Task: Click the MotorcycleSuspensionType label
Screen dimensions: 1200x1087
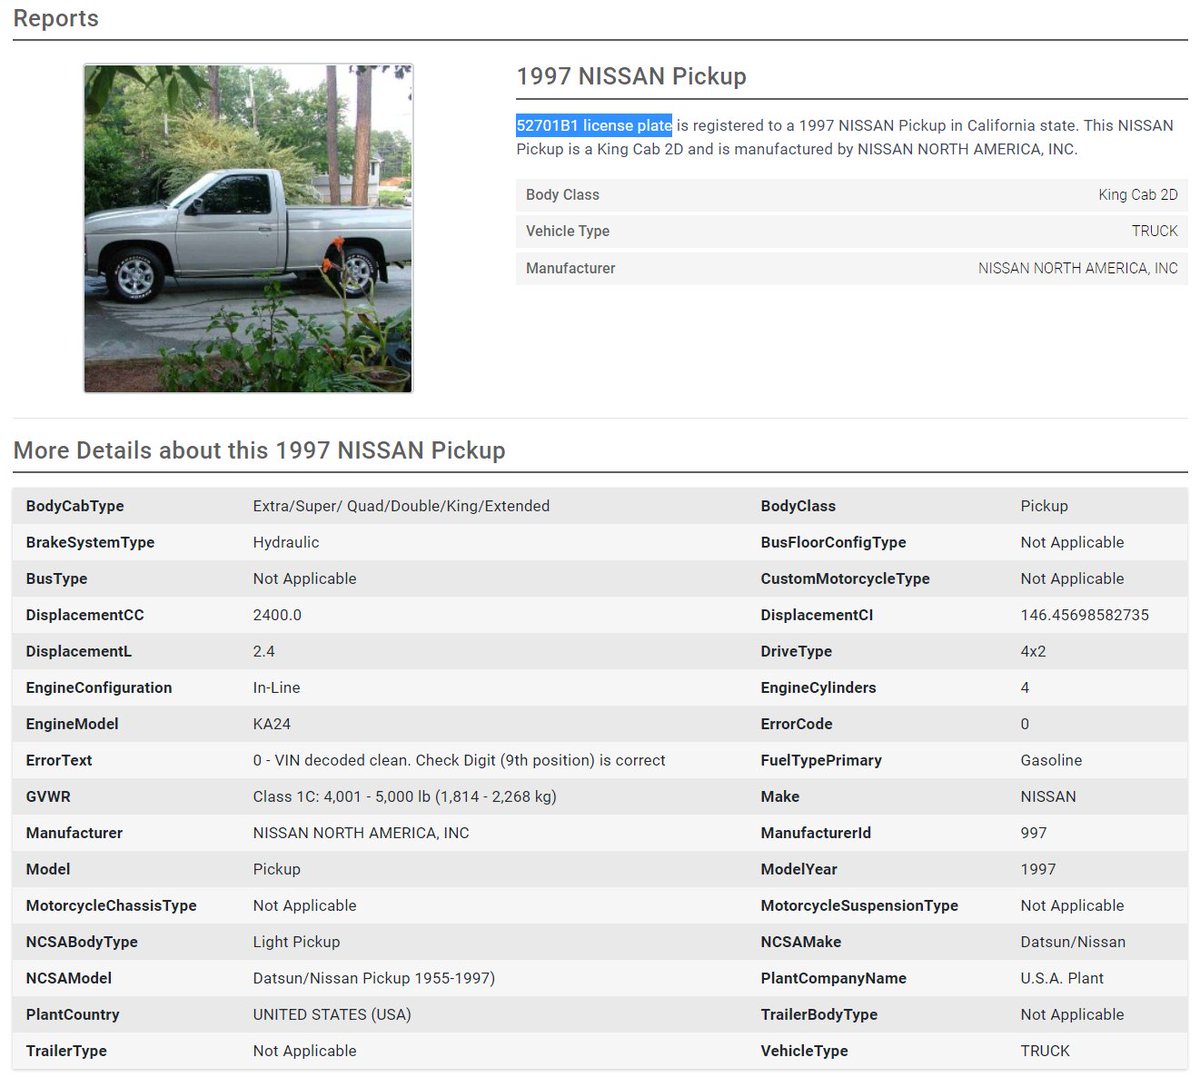Action: coord(859,906)
